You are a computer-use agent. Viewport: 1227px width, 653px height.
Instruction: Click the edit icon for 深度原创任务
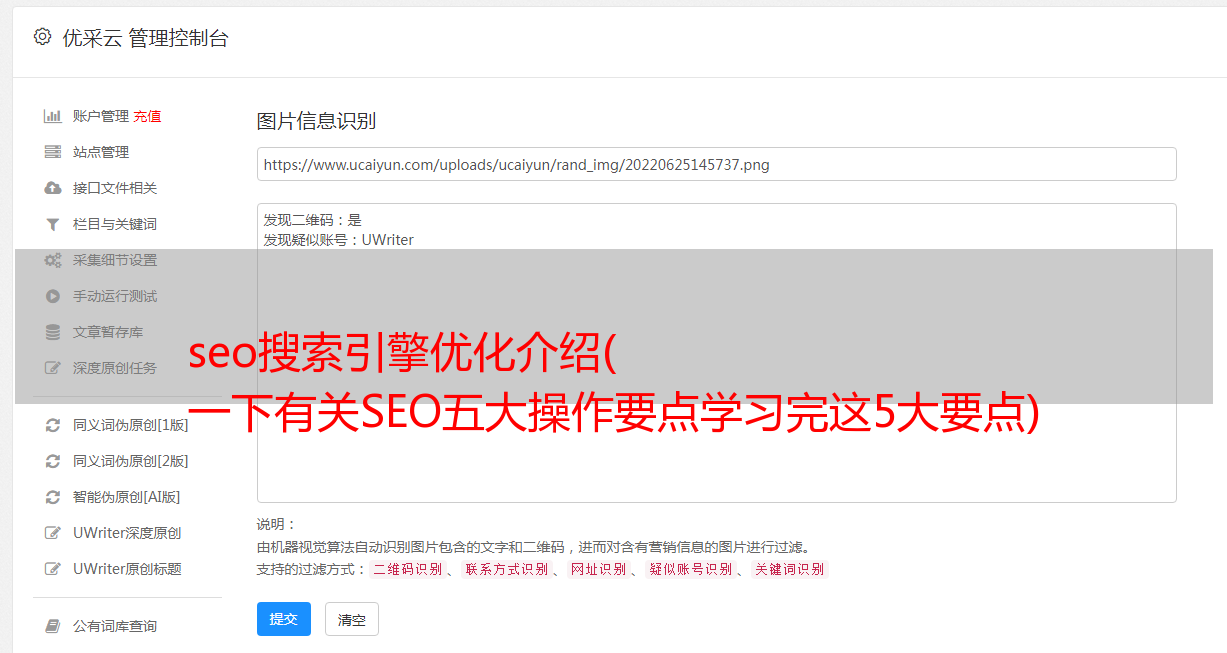pyautogui.click(x=53, y=368)
